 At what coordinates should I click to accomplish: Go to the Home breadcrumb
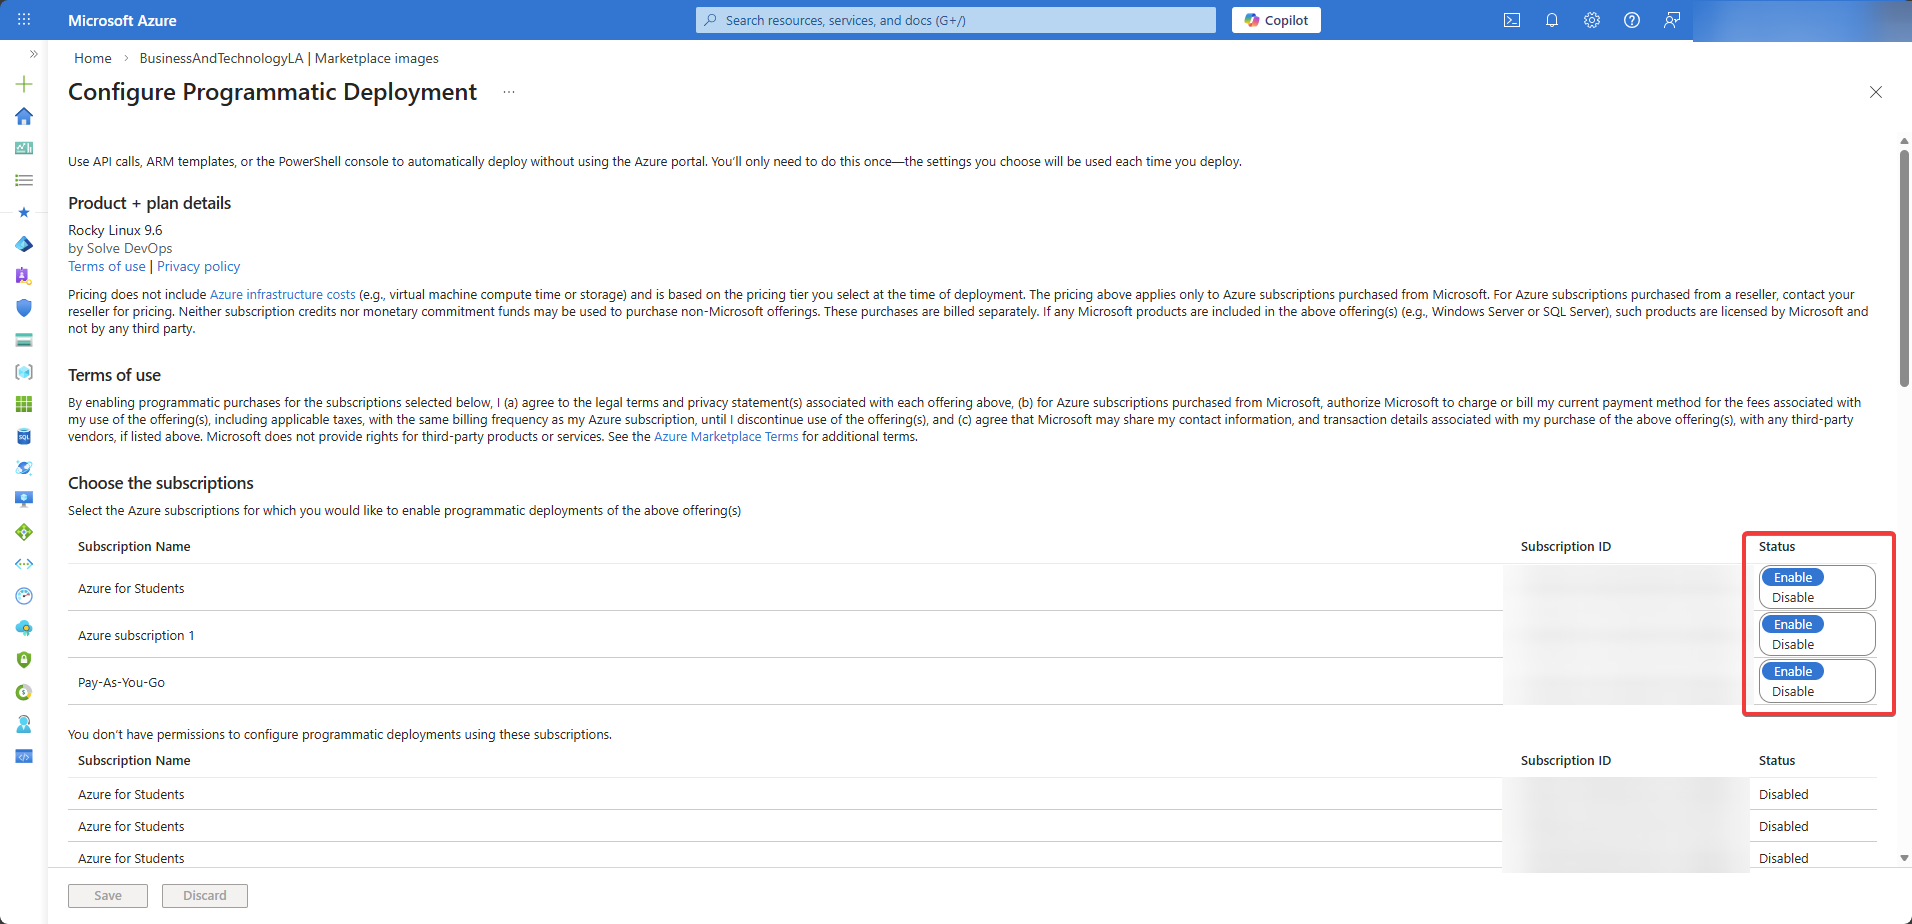click(93, 58)
